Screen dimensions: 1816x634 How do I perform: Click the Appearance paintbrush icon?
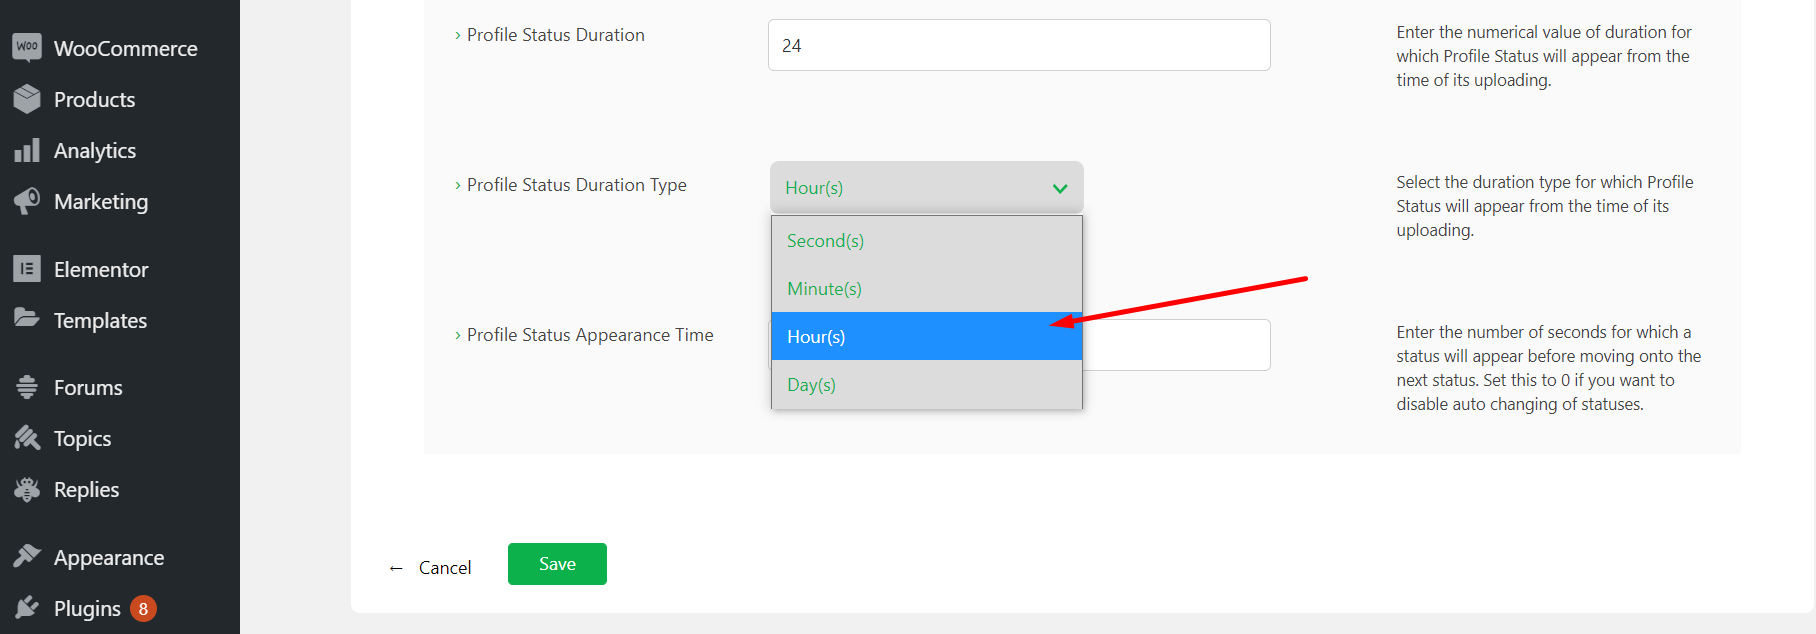pos(27,557)
